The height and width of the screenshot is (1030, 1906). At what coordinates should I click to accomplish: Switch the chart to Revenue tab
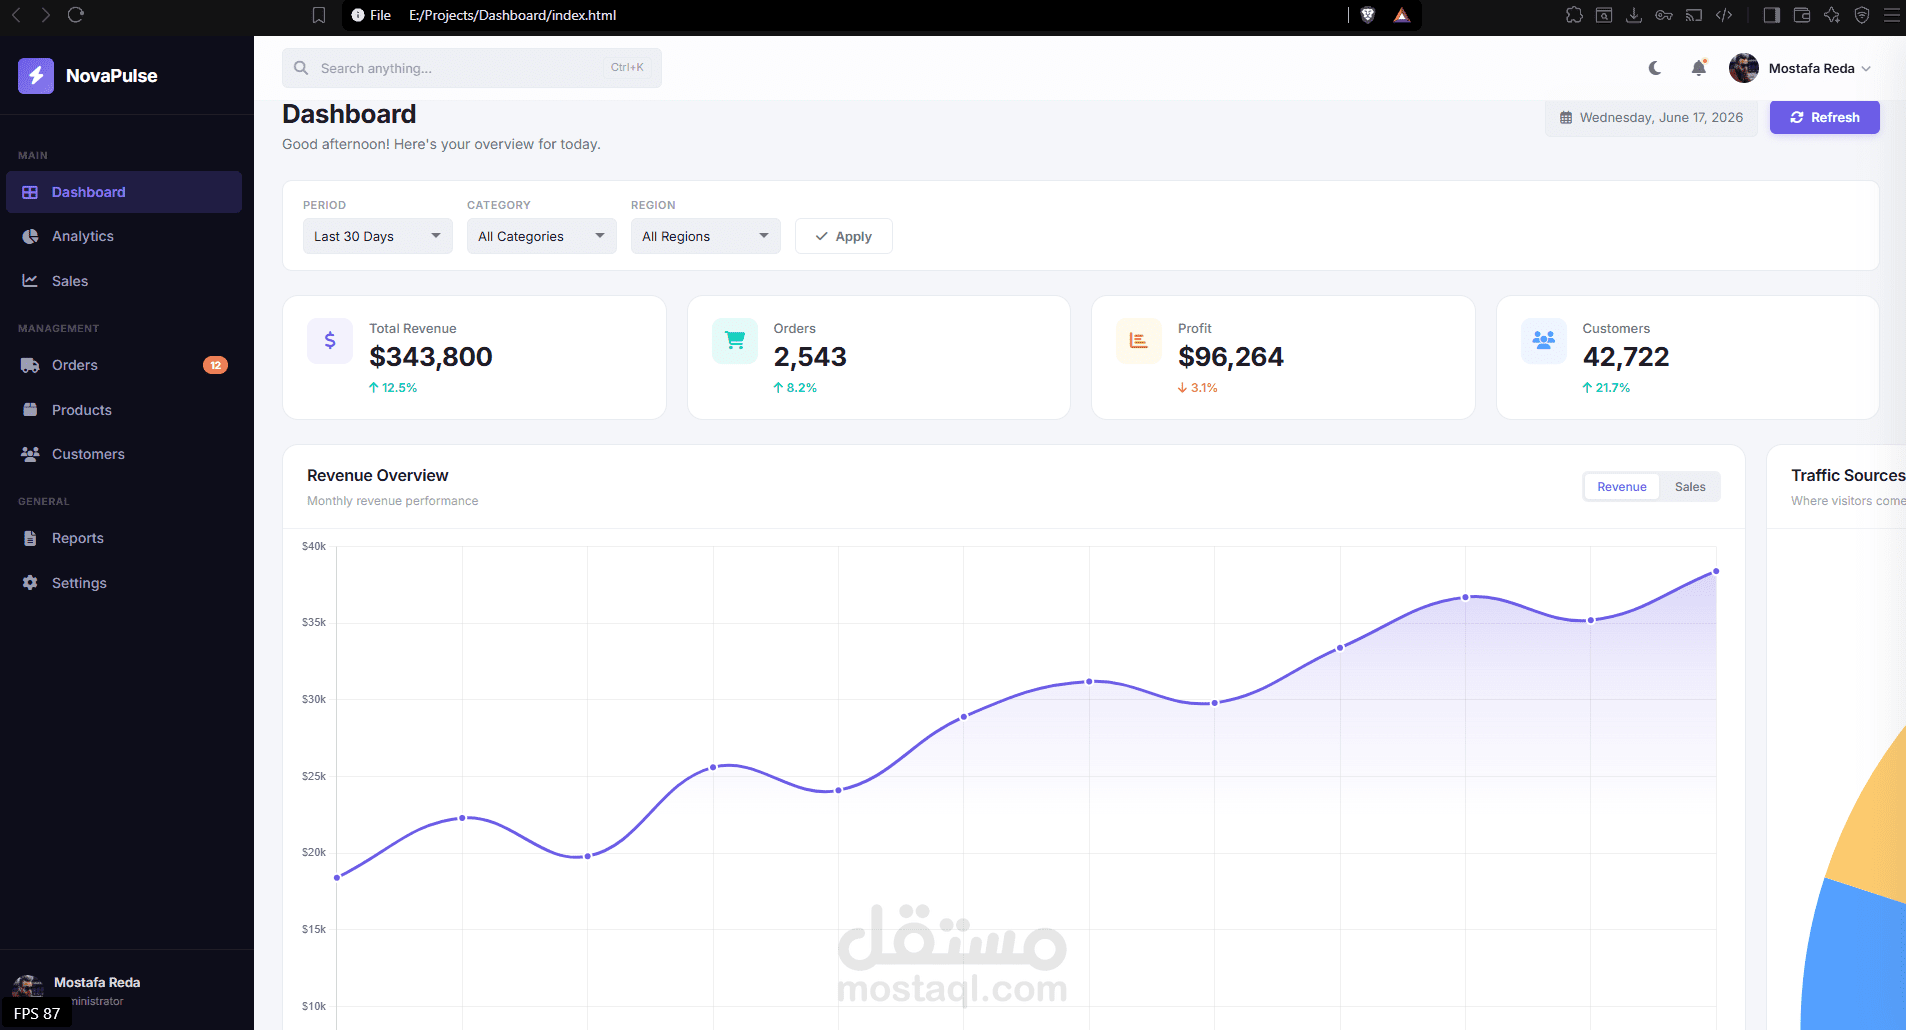click(x=1621, y=487)
